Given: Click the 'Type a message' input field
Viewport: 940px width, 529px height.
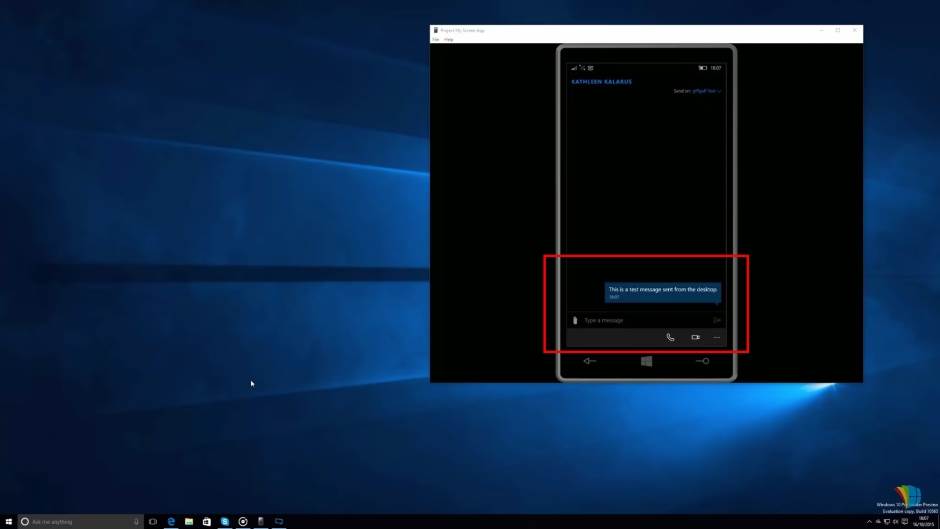Looking at the screenshot, I should click(x=640, y=320).
